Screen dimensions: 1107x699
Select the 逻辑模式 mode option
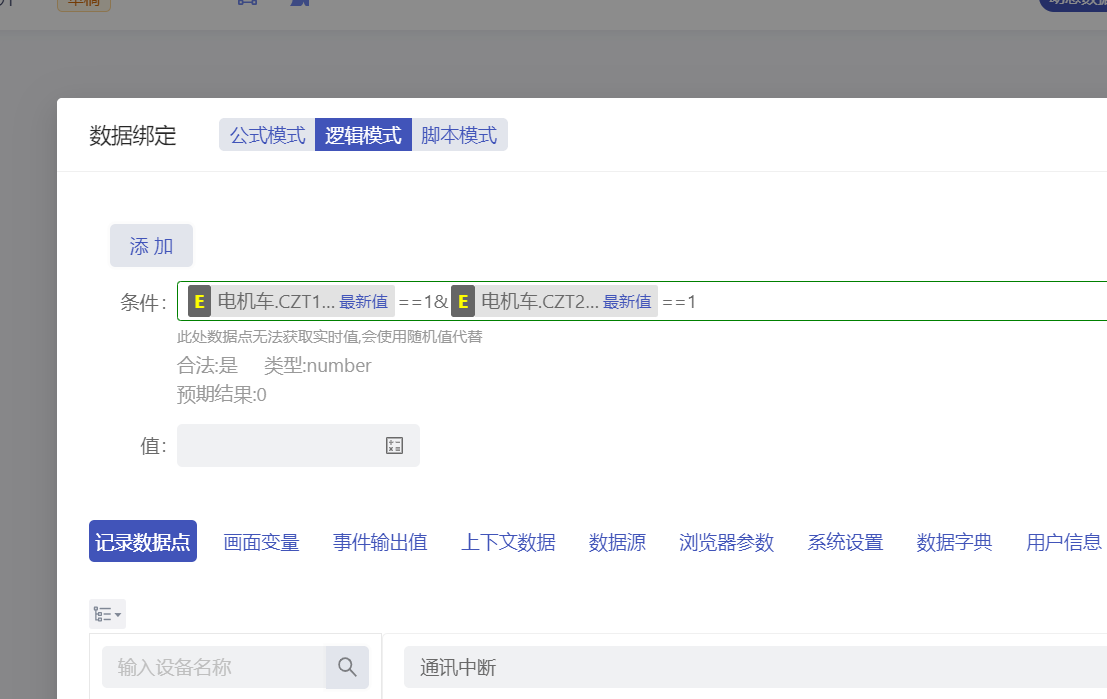[363, 135]
